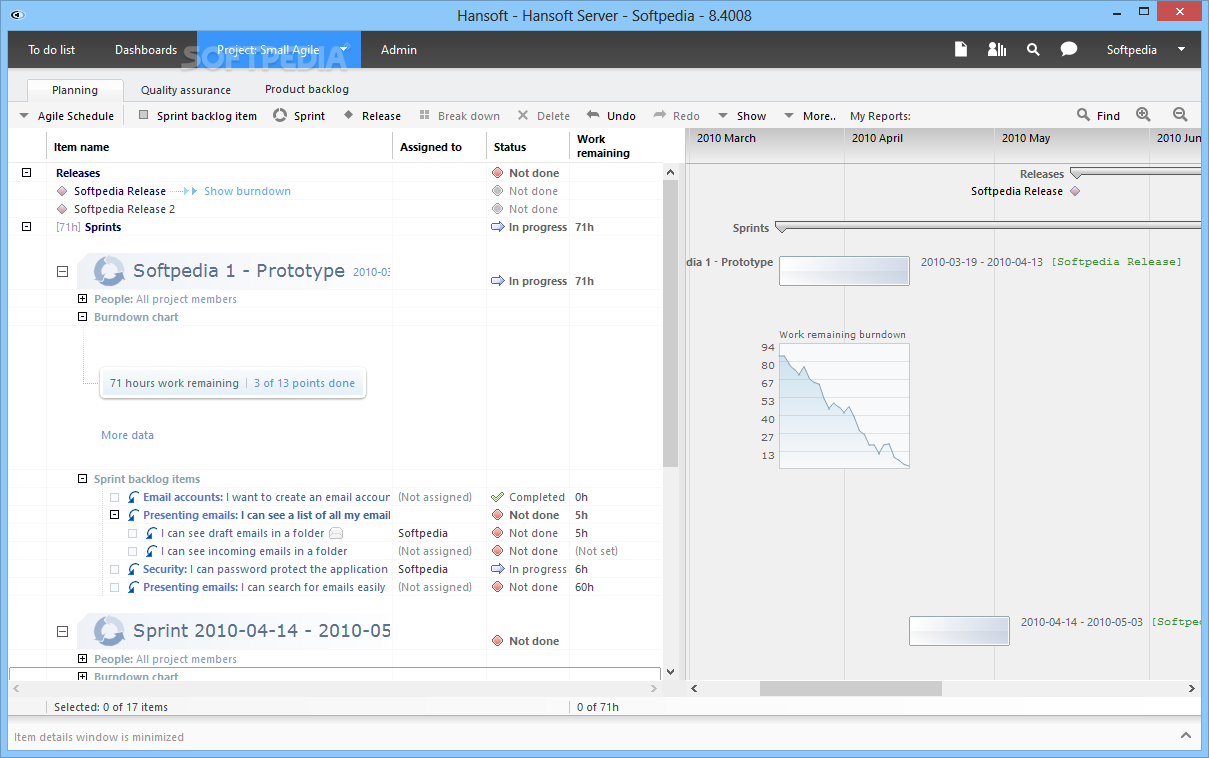
Task: Toggle checkbox for search for emails item
Action: point(115,587)
